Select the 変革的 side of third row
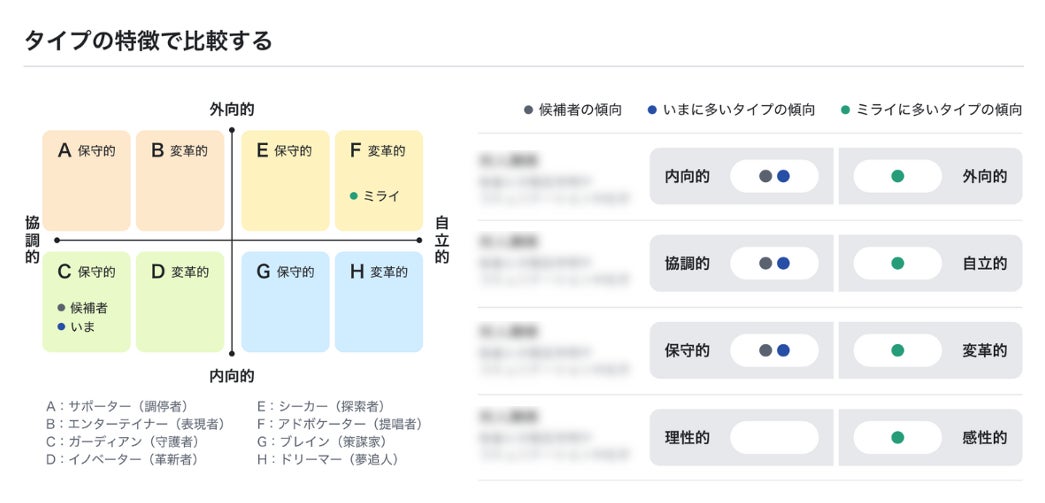Viewport: 1045px width, 503px height. (930, 350)
